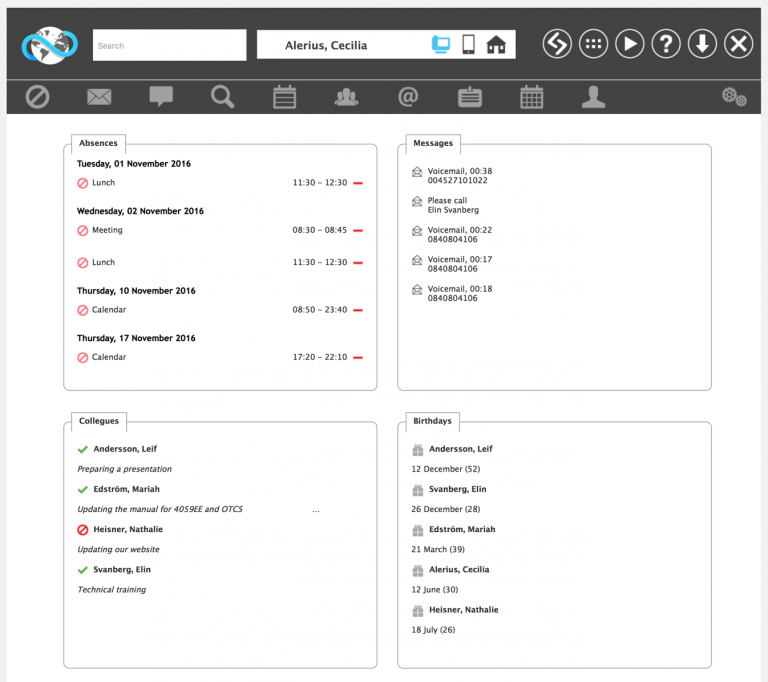Click the download arrow button
The height and width of the screenshot is (682, 768).
point(702,44)
